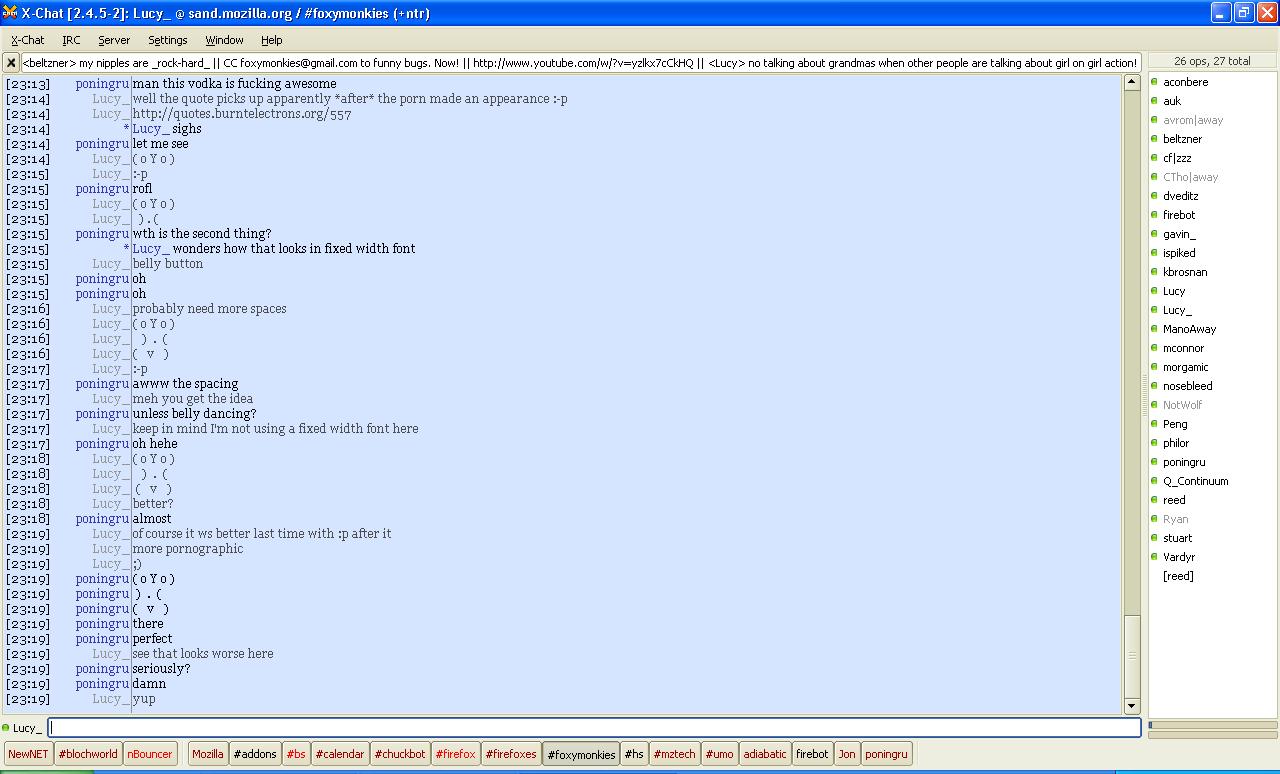The width and height of the screenshot is (1280, 774).
Task: Open the Settings menu
Action: tap(167, 40)
